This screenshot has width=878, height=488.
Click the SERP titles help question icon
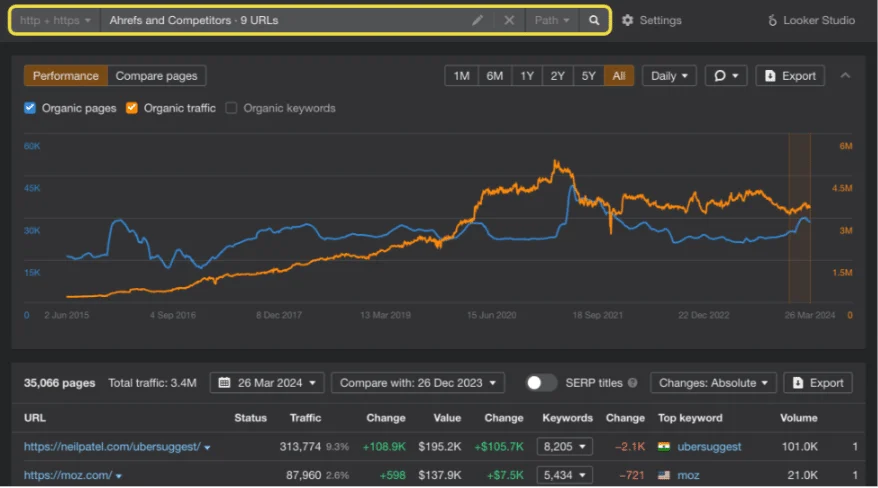coord(633,383)
